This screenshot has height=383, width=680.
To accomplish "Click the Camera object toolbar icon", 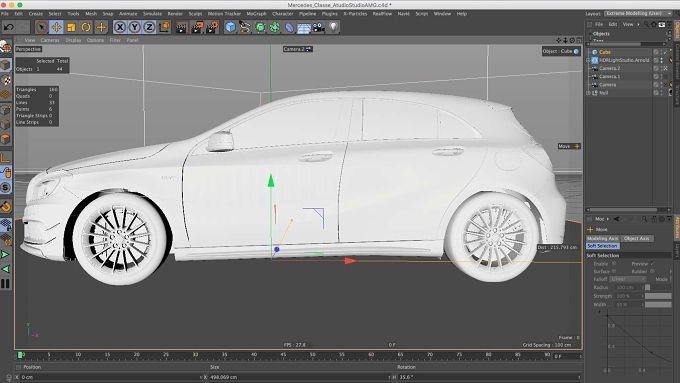I will coord(318,27).
